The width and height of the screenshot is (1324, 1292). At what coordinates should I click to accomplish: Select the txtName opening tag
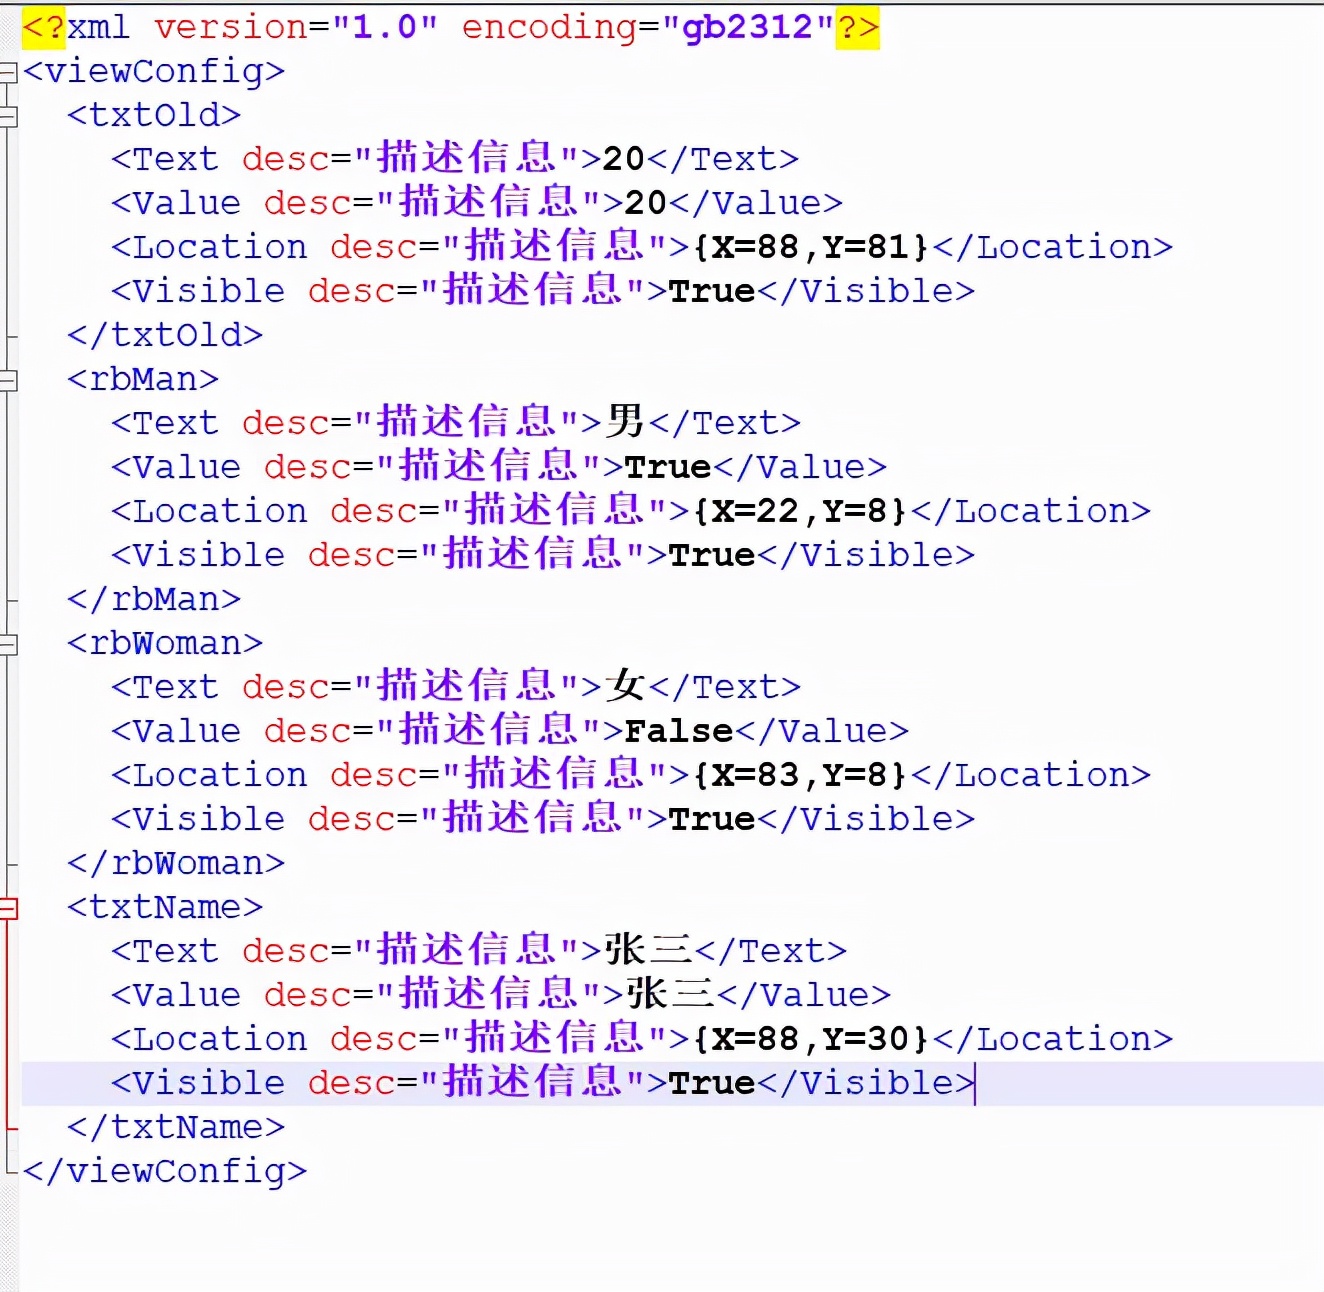(163, 907)
